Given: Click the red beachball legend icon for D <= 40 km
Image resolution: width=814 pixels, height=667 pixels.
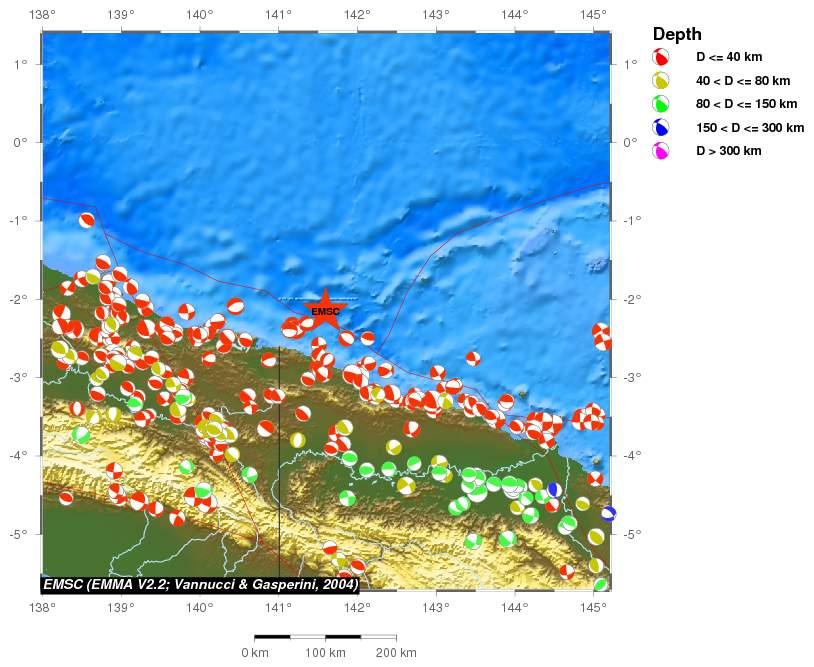Looking at the screenshot, I should (661, 57).
